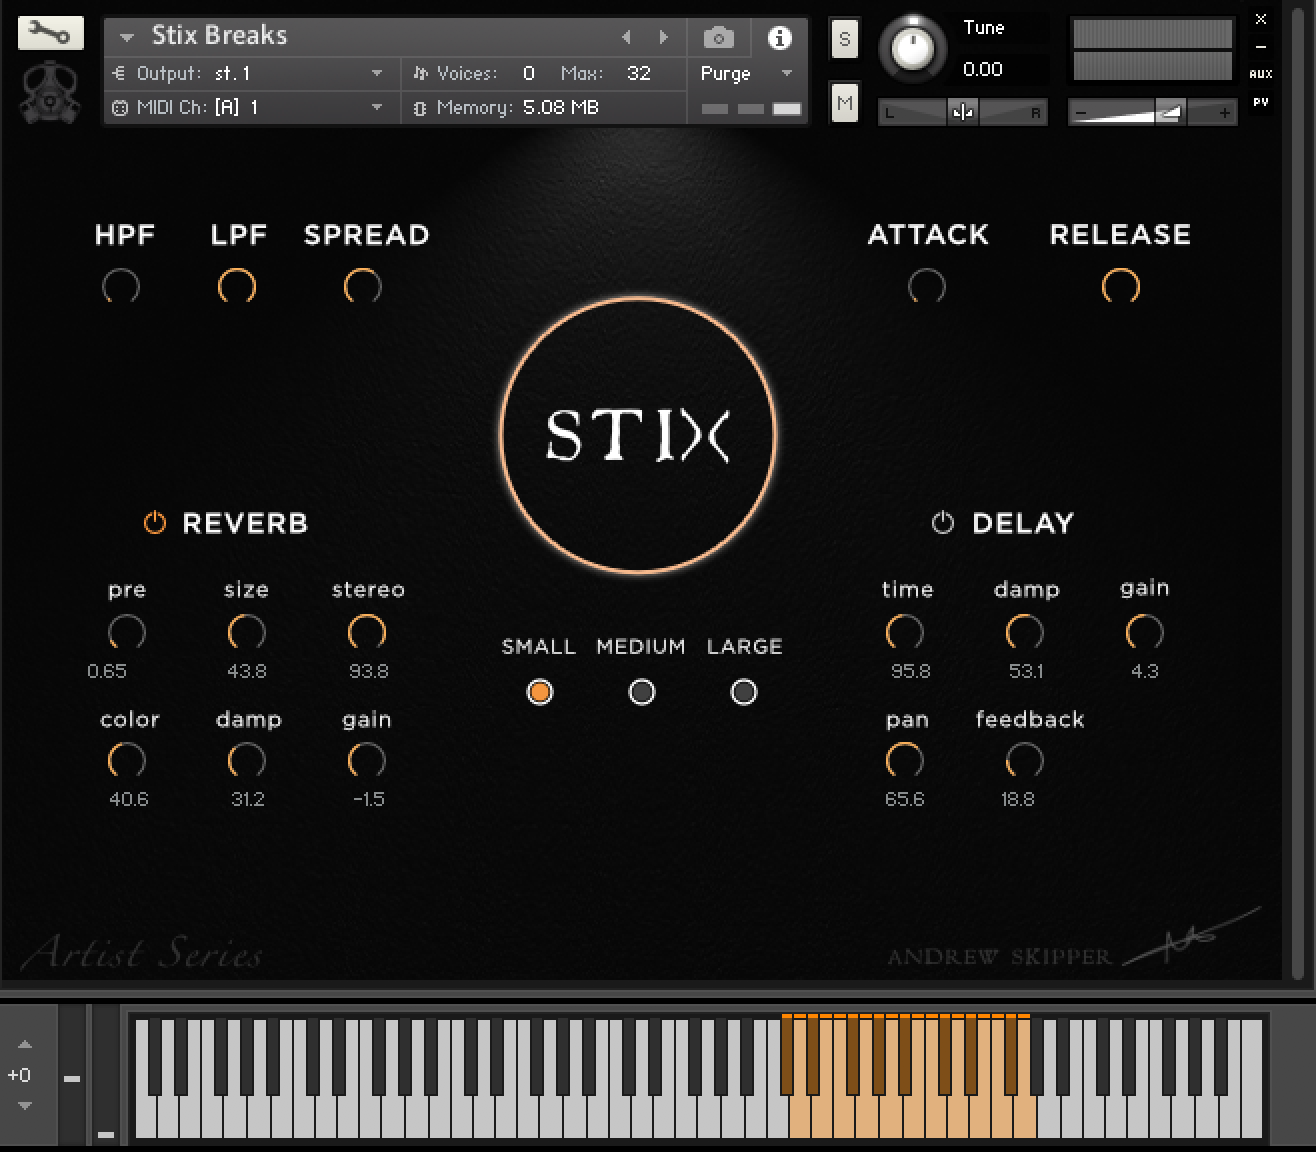Load previous instrument with left arrow
Viewport: 1316px width, 1152px height.
tap(626, 37)
